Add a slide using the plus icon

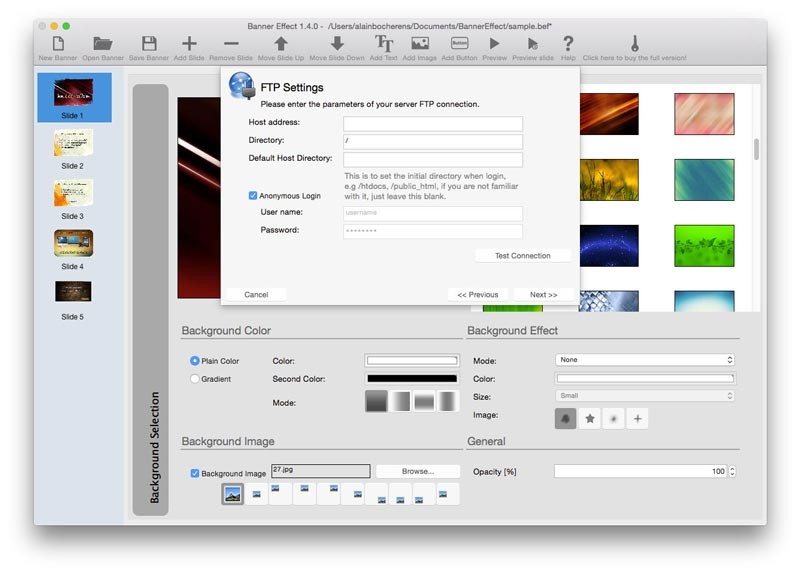(189, 44)
